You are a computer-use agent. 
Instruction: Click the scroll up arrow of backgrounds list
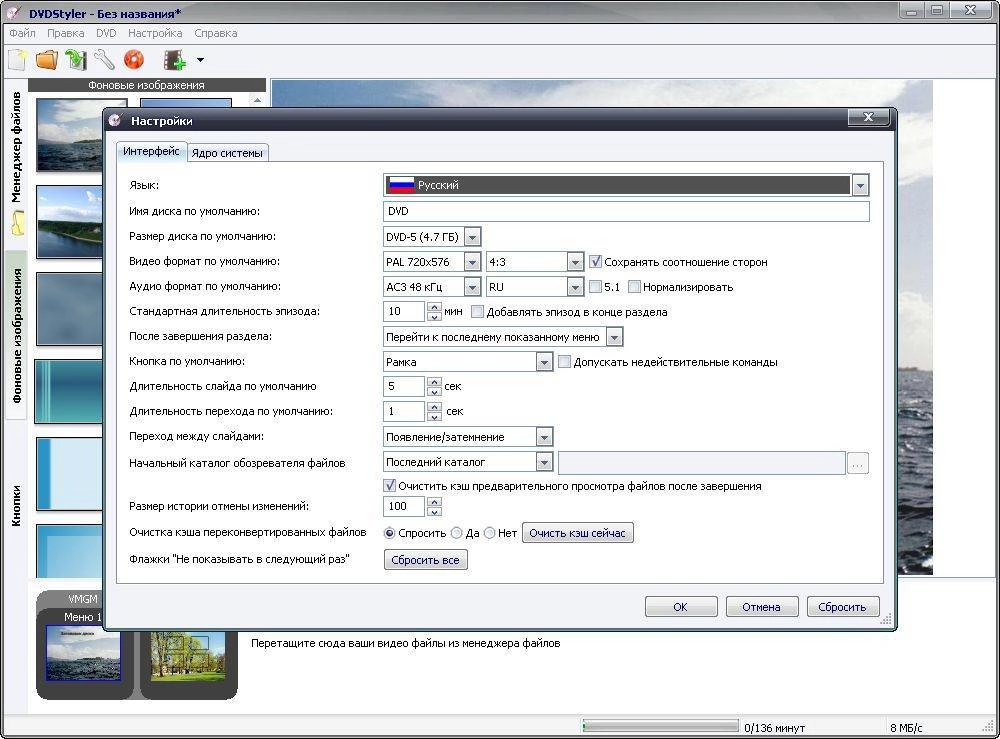257,101
